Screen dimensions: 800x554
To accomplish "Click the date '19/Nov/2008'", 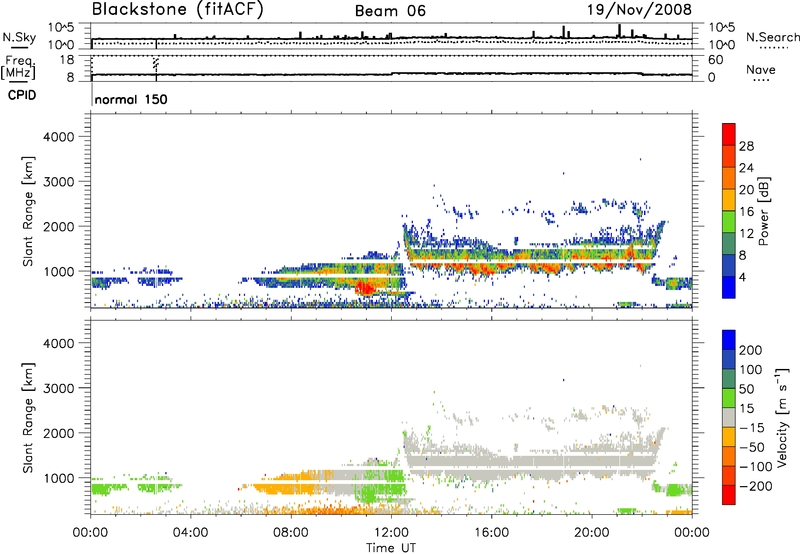I will [x=639, y=10].
